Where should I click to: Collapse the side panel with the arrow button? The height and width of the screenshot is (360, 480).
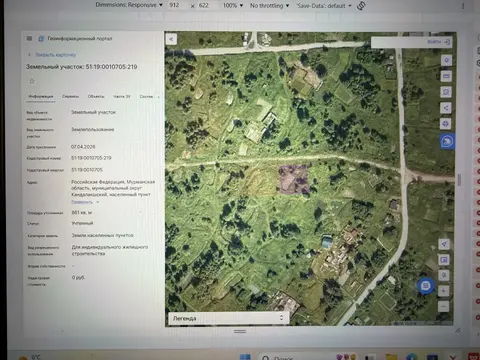click(171, 39)
